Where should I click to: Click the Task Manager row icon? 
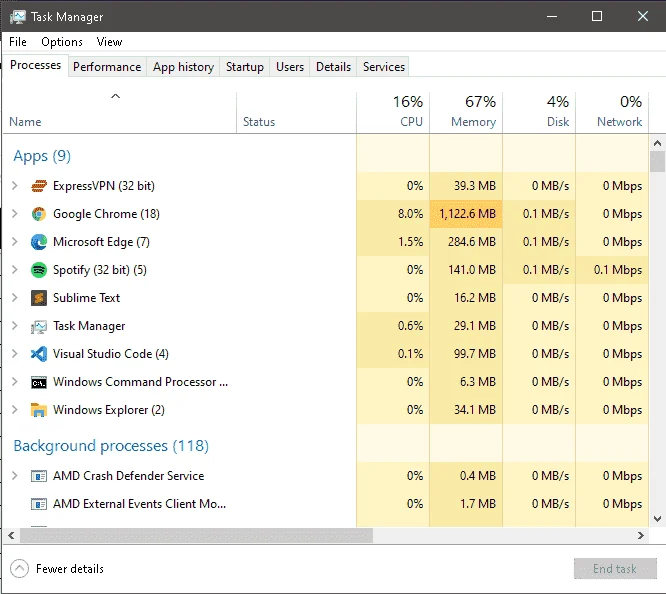tap(39, 326)
